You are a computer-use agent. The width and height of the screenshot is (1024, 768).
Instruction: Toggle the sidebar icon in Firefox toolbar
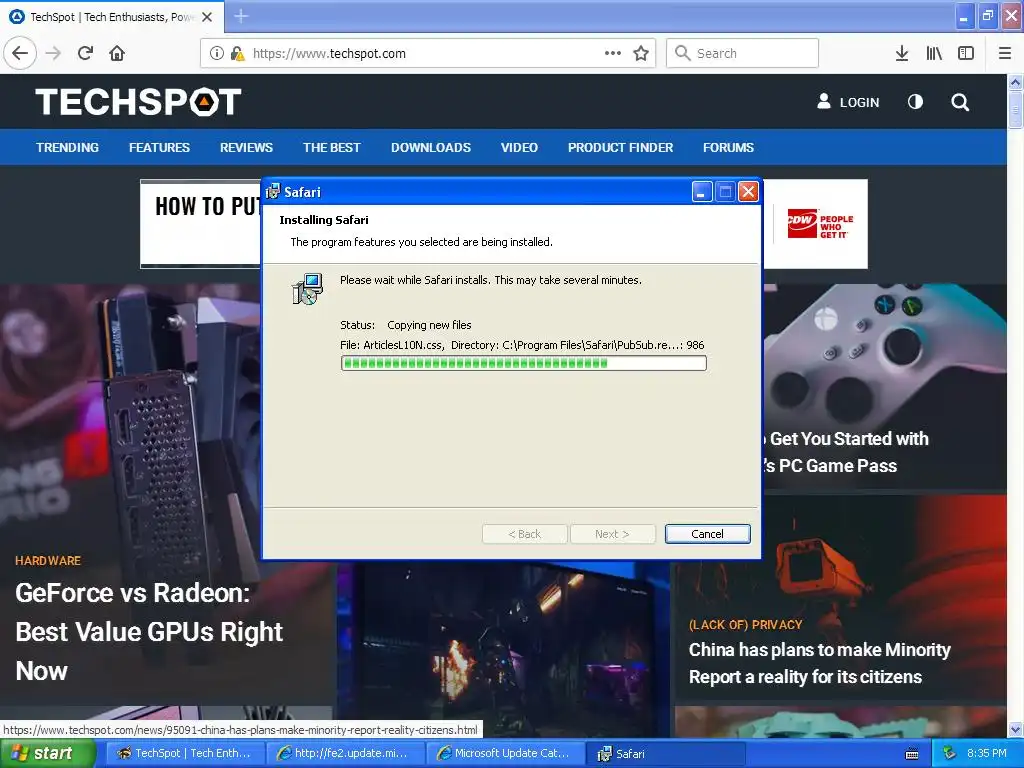[x=966, y=53]
